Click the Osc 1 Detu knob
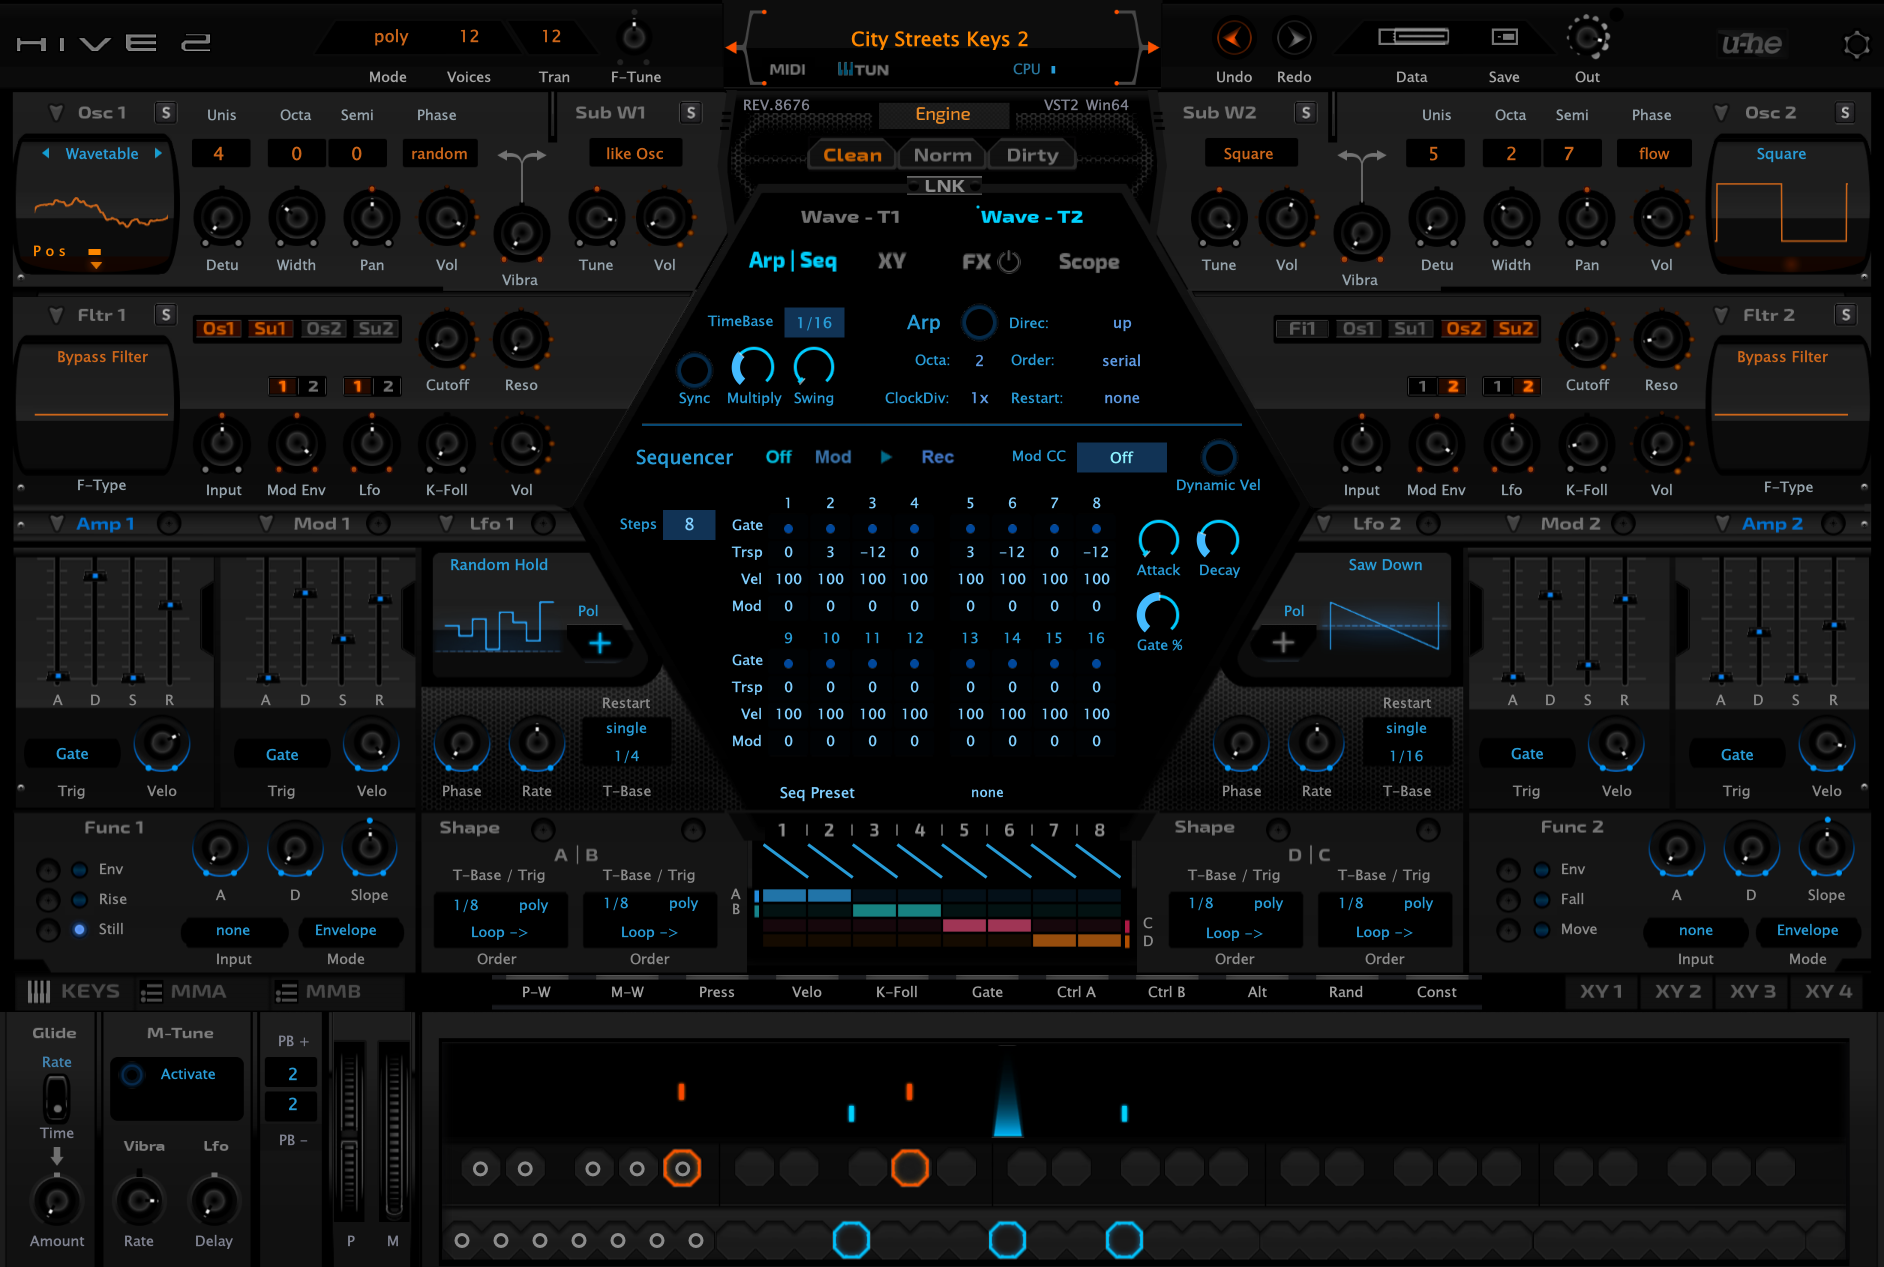 [222, 218]
